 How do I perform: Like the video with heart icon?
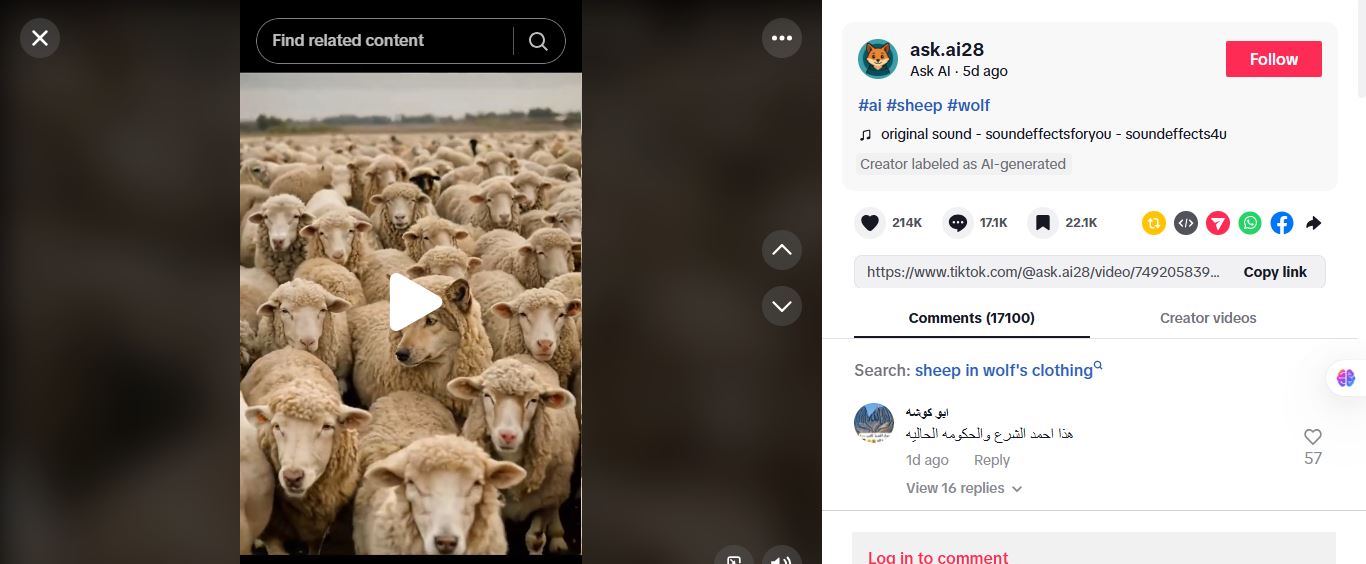pyautogui.click(x=870, y=223)
